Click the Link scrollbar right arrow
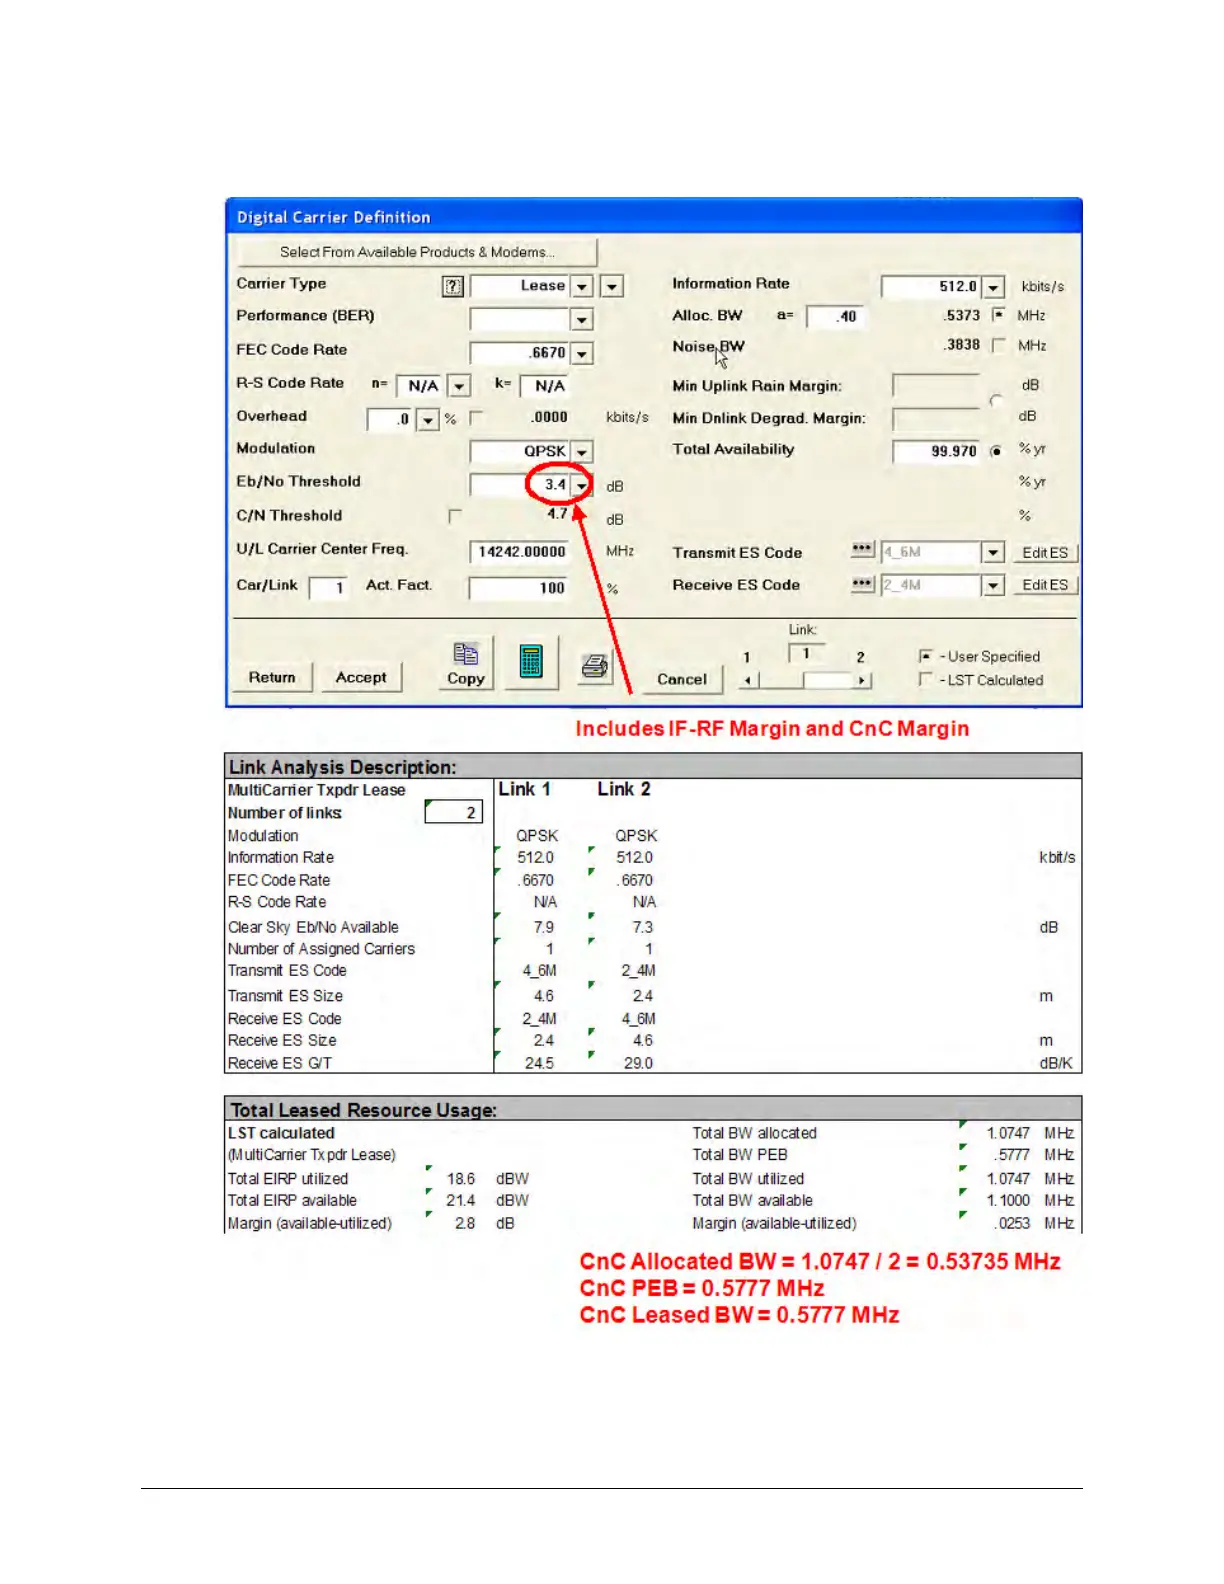The image size is (1224, 1584). tap(862, 680)
